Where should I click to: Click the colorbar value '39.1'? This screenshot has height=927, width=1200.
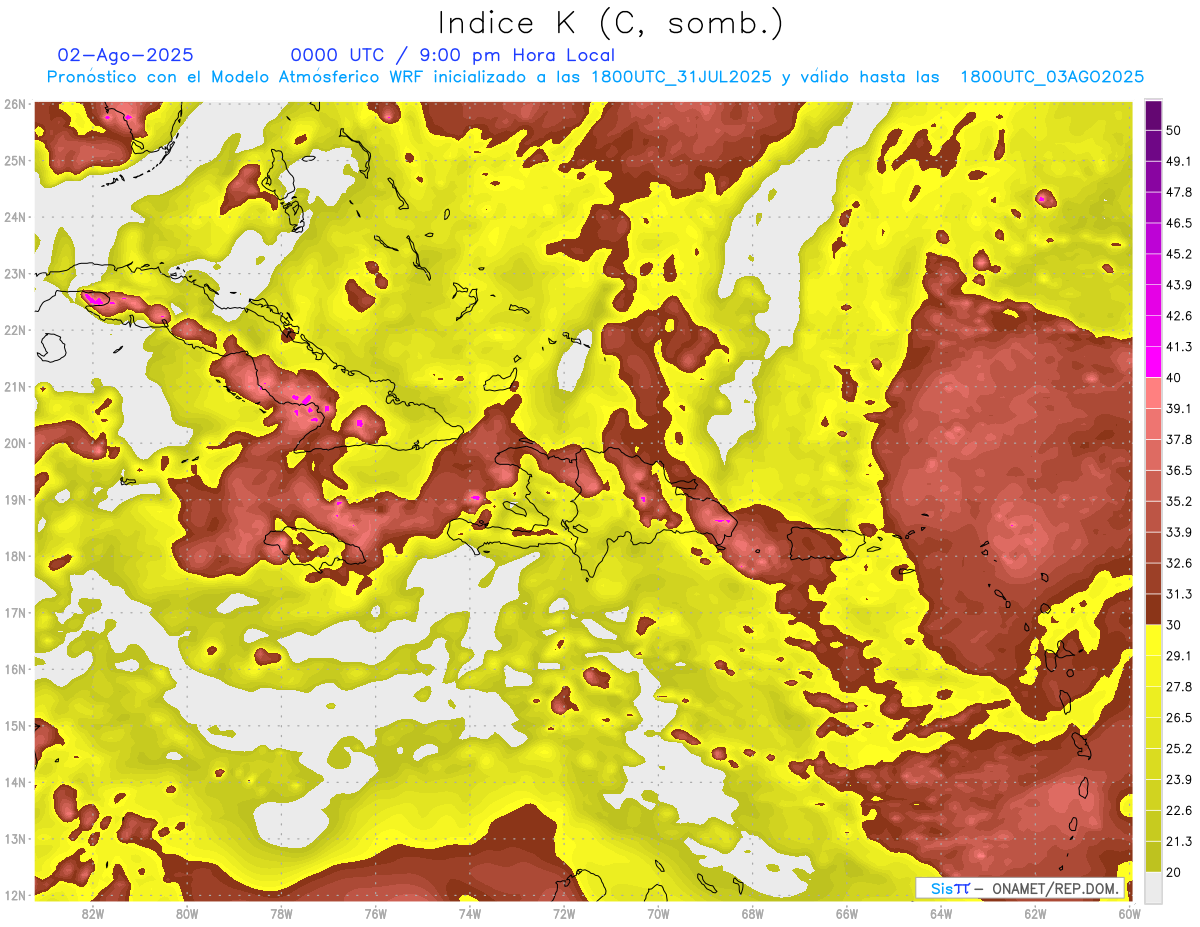(1179, 408)
